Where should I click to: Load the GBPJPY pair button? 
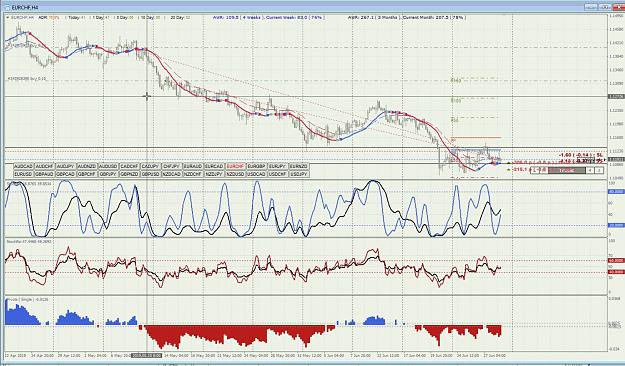108,174
